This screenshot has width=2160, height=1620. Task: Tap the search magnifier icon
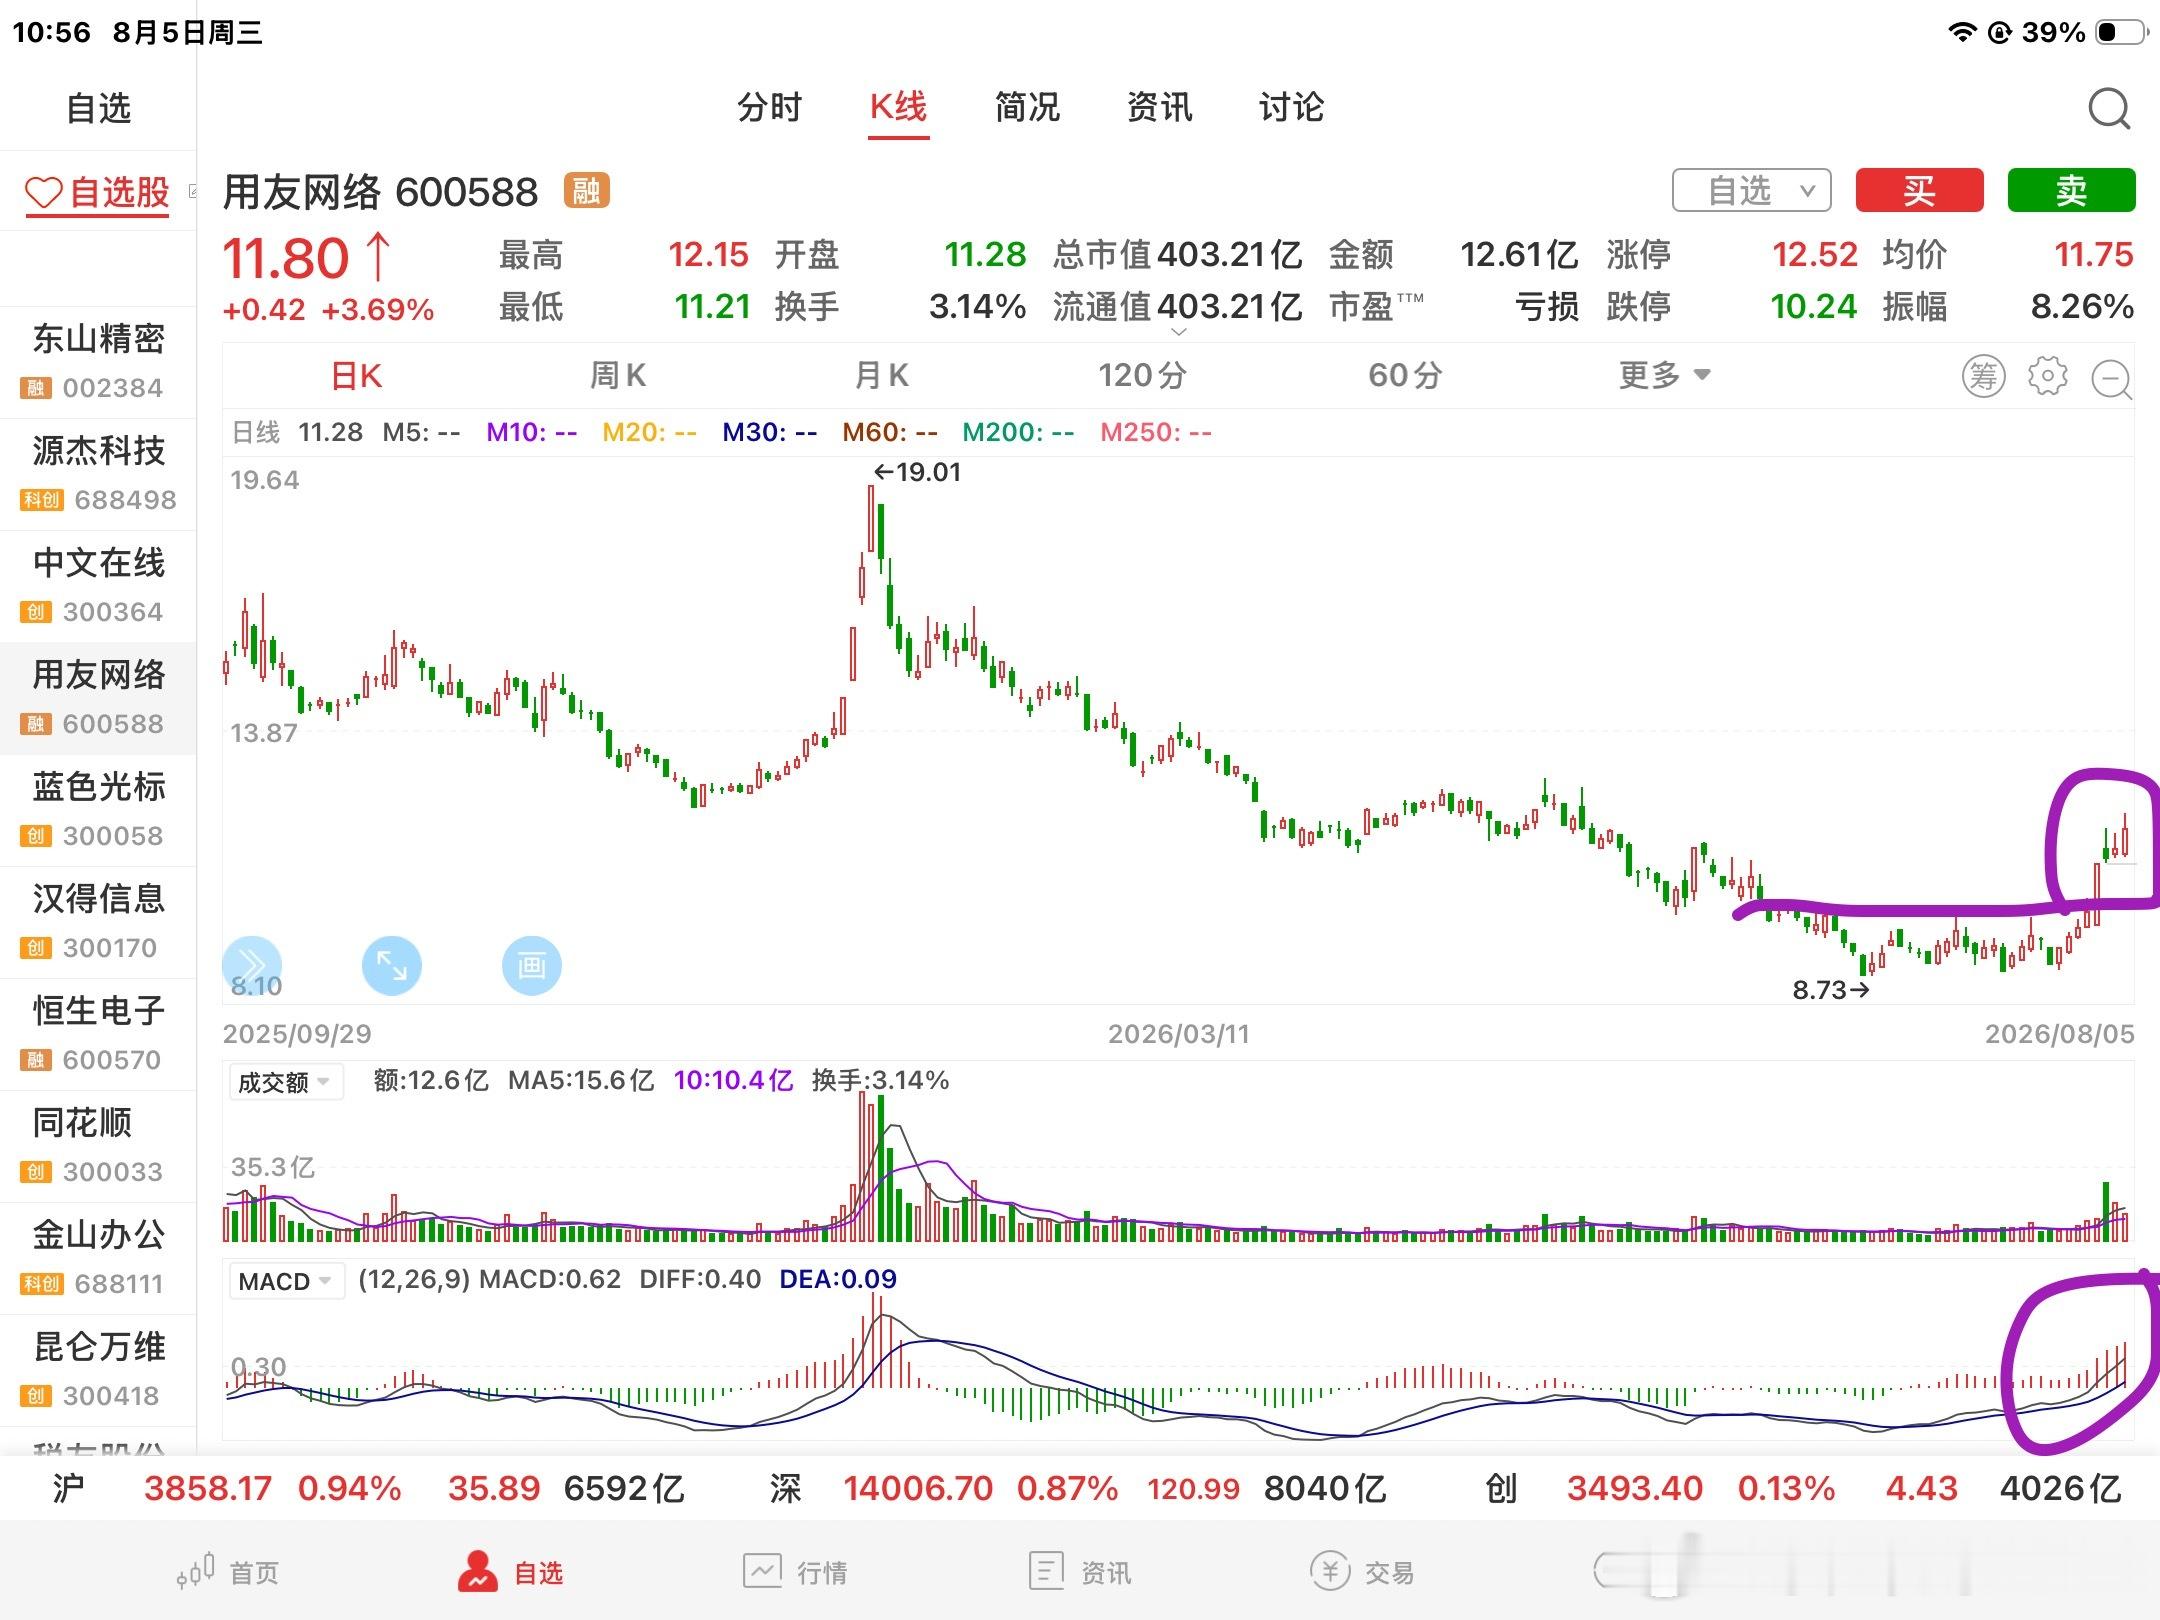[x=2109, y=108]
